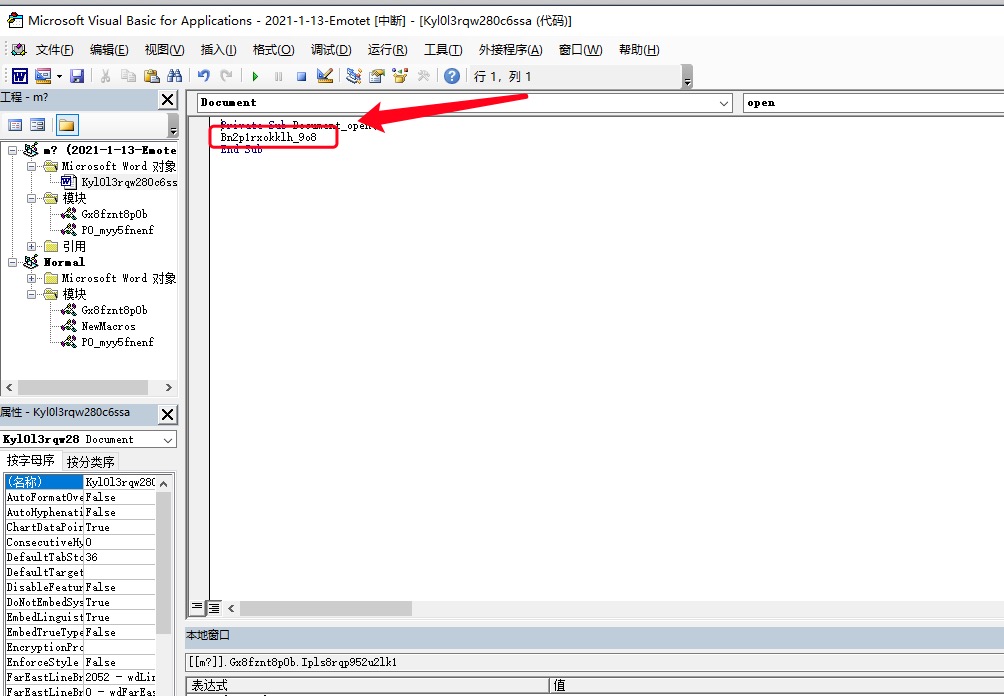Select the Kyl0l3rqw280c6ss document object
The width and height of the screenshot is (1004, 696).
[x=129, y=182]
